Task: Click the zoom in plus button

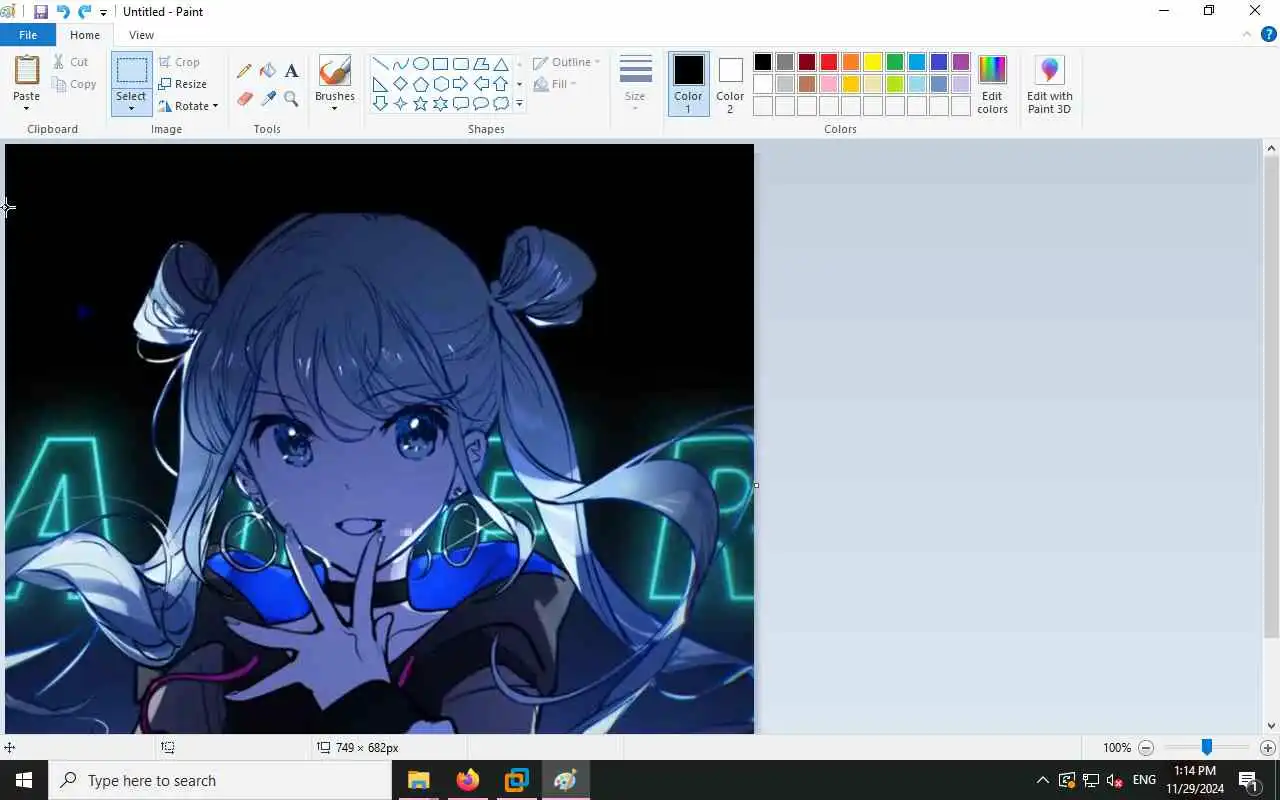Action: coord(1267,747)
